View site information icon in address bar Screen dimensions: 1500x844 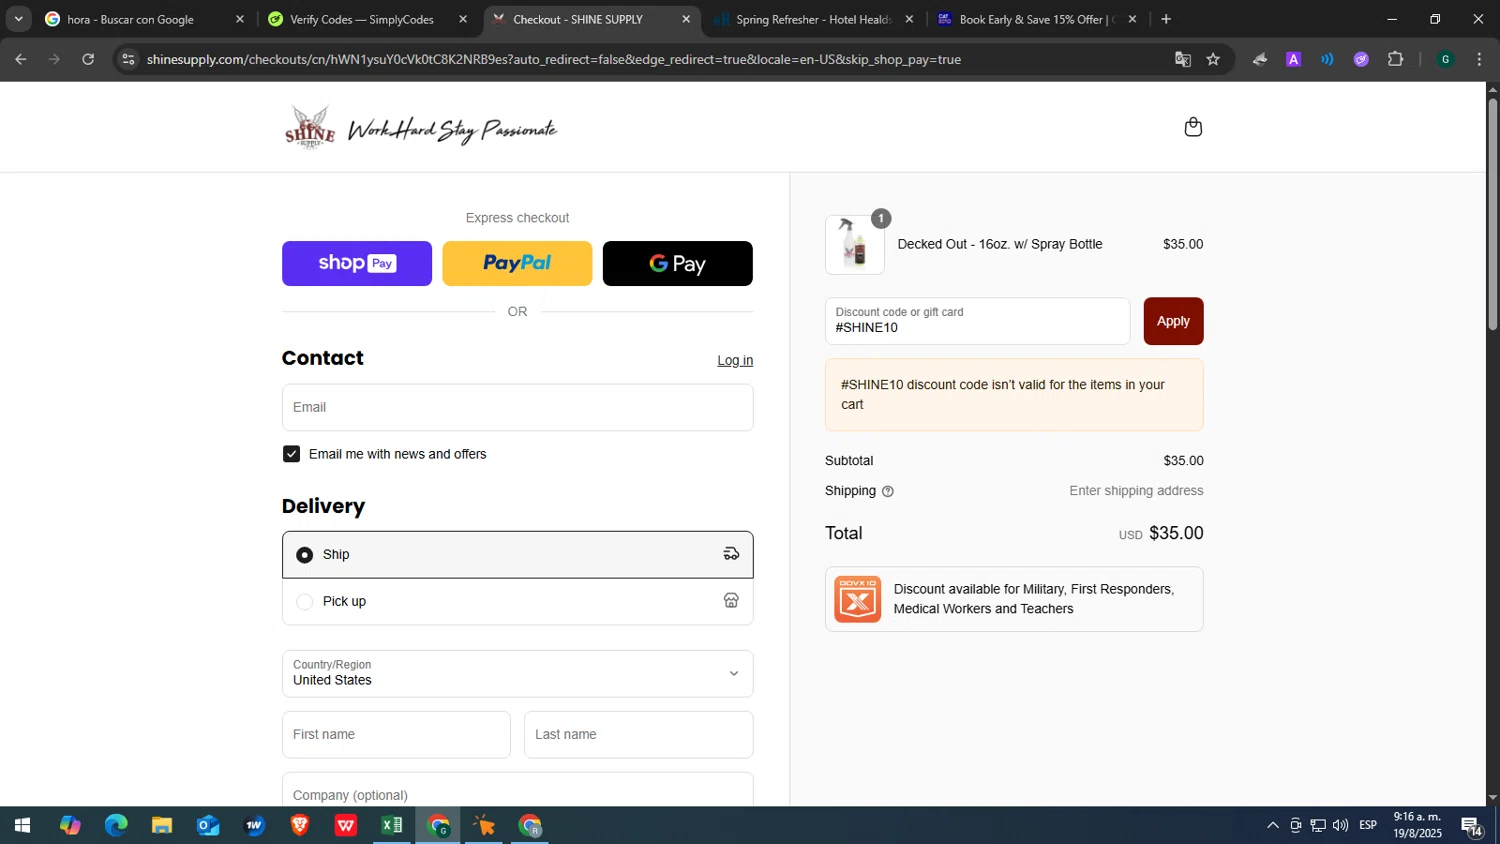click(x=128, y=59)
